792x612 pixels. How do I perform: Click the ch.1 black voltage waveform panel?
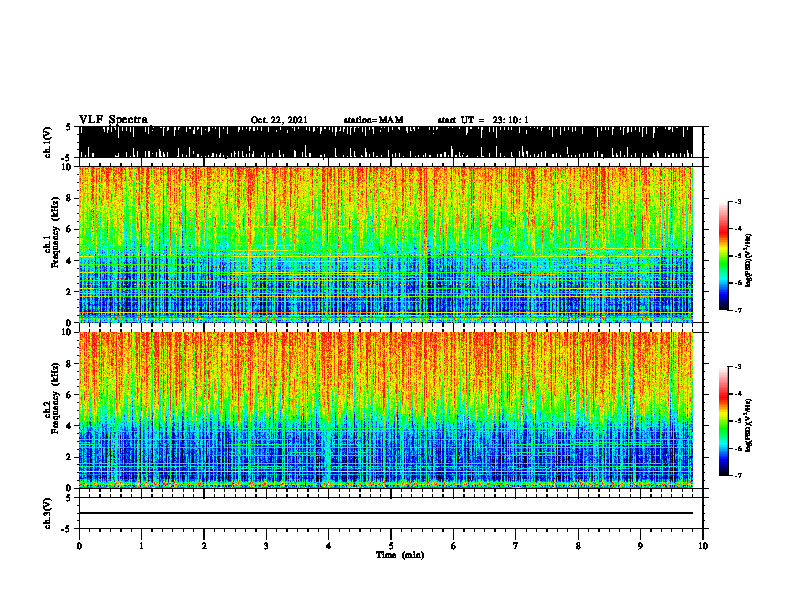[386, 142]
